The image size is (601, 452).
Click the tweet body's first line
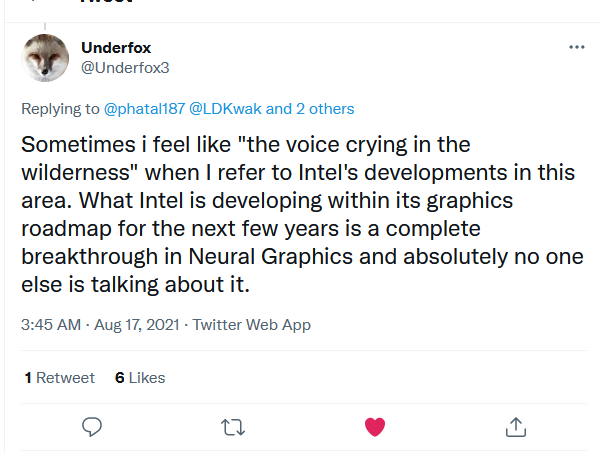[246, 145]
